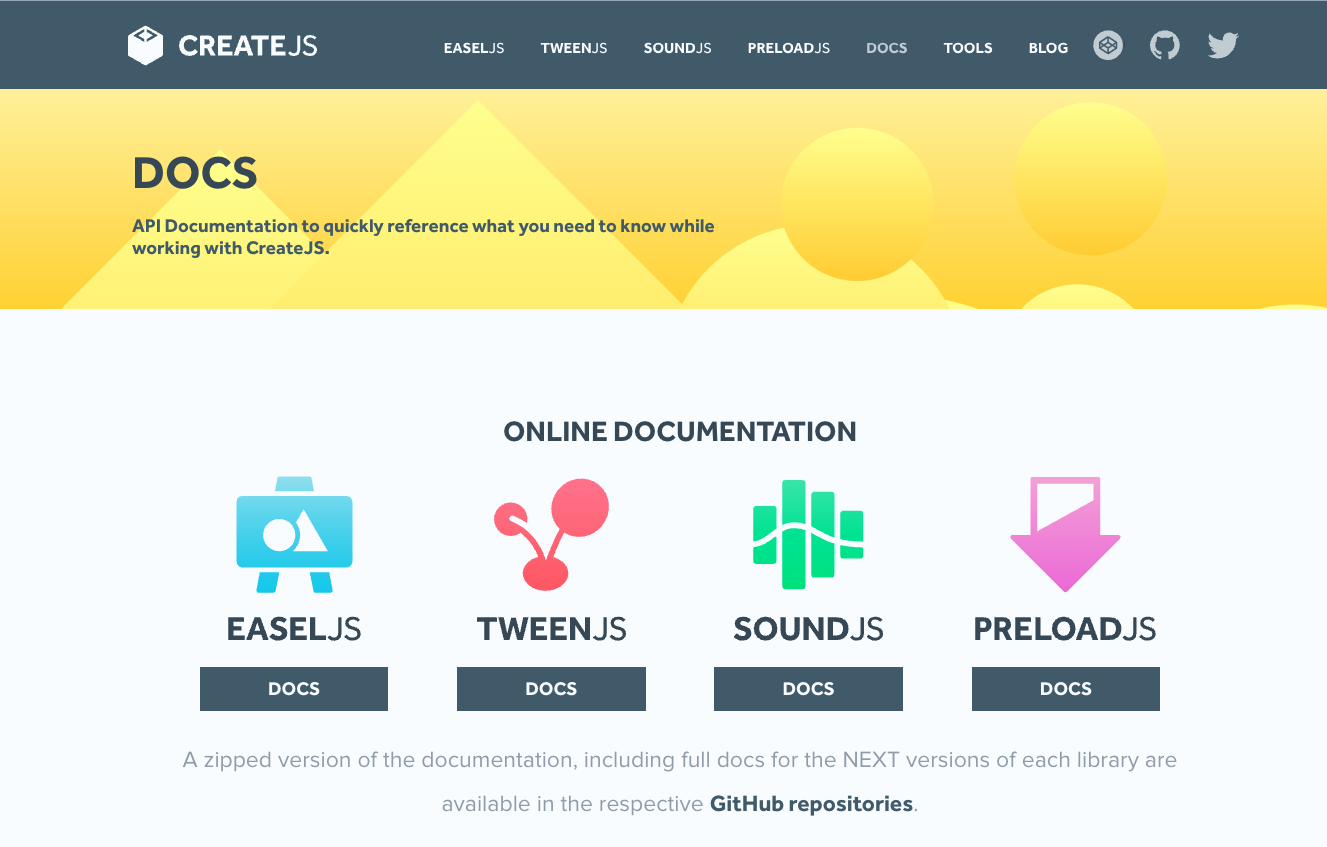Viewport: 1327px width, 847px height.
Task: Click the SOUNDJS heading text
Action: [808, 629]
